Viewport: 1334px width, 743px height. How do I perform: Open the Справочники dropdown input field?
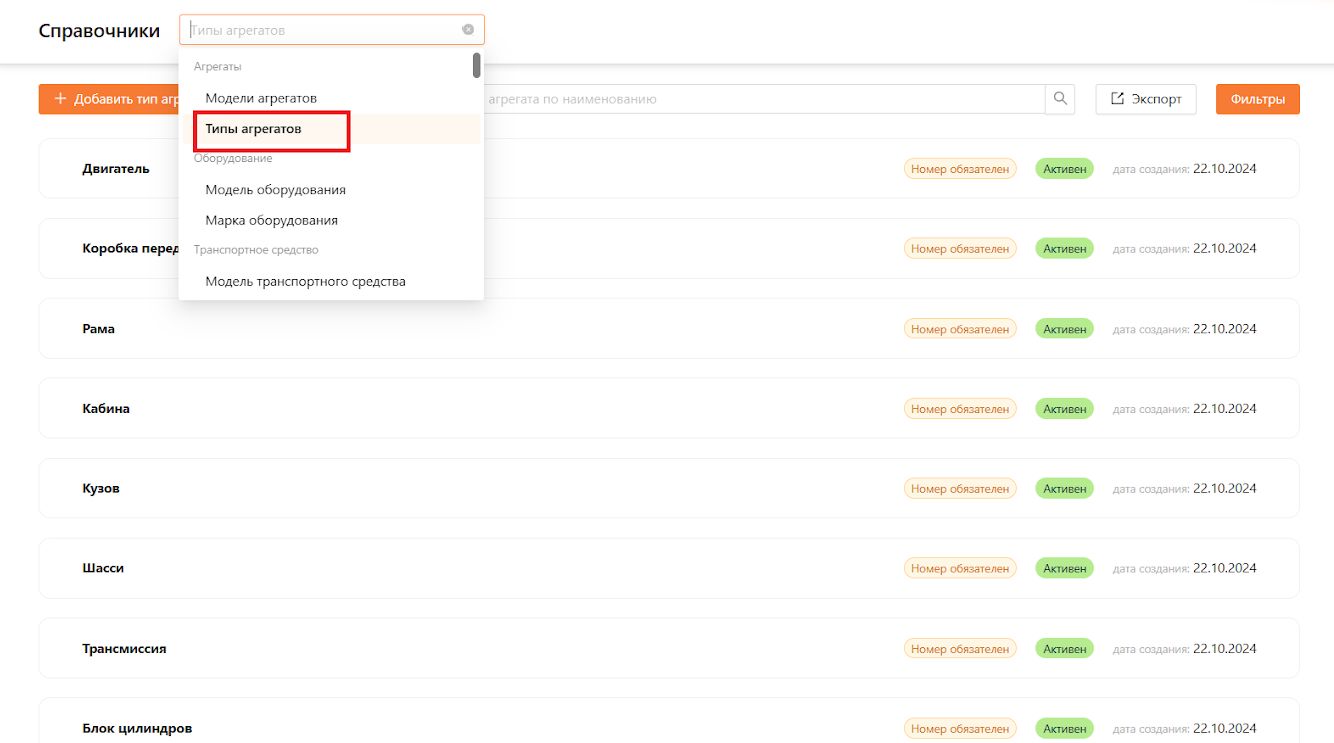[x=332, y=30]
